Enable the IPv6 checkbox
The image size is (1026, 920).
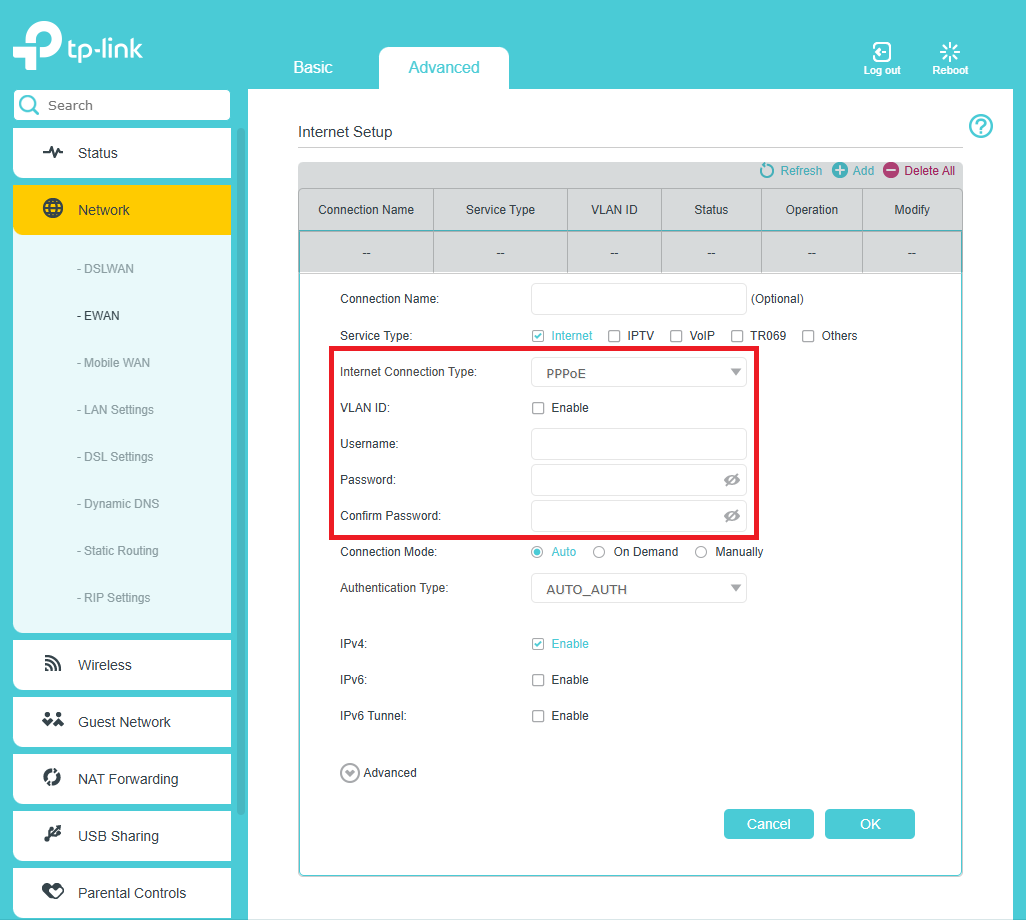tap(538, 680)
